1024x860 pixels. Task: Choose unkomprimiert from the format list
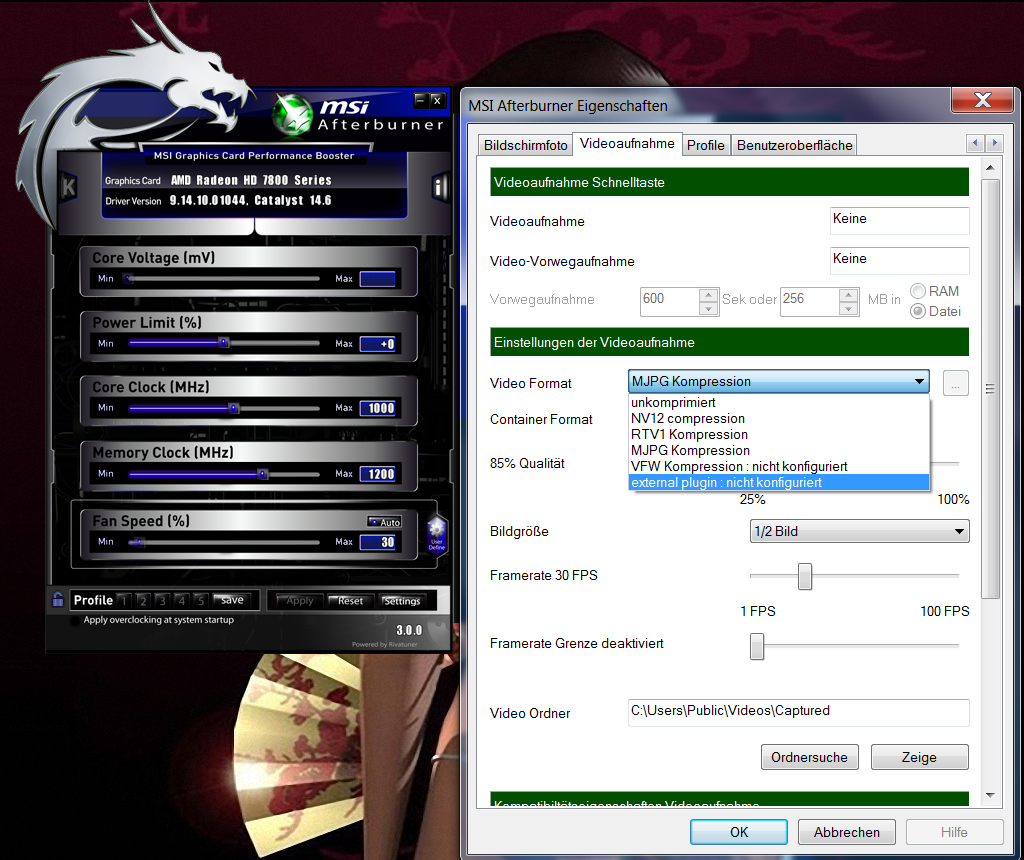point(778,402)
